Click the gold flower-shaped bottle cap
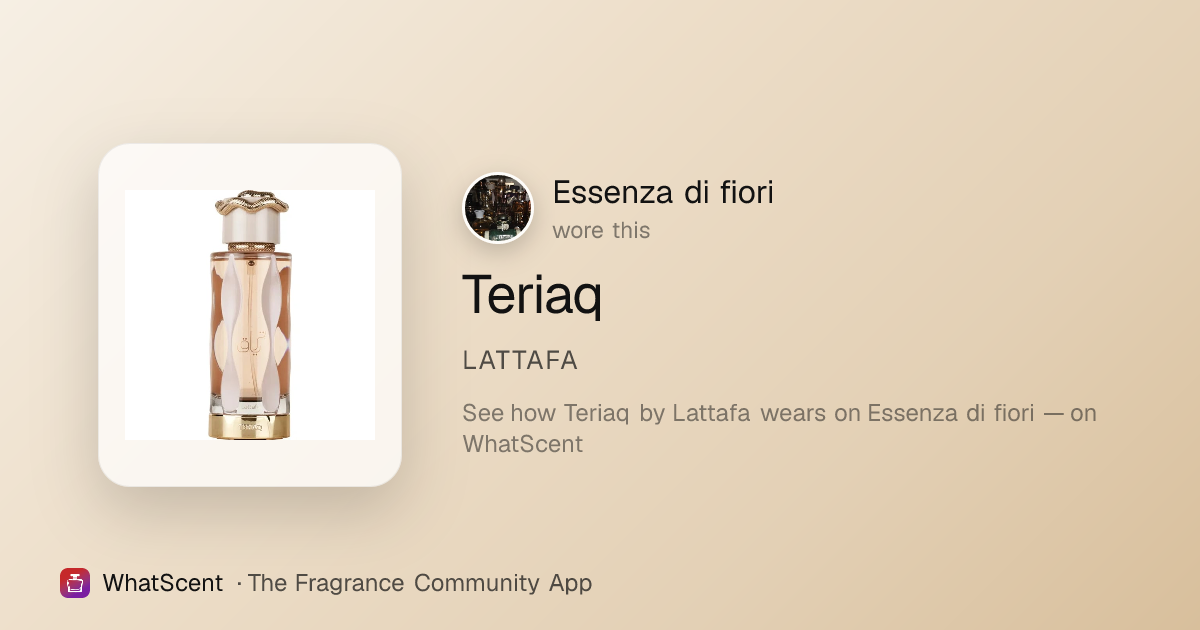Screen dimensions: 1200x630 pos(251,203)
